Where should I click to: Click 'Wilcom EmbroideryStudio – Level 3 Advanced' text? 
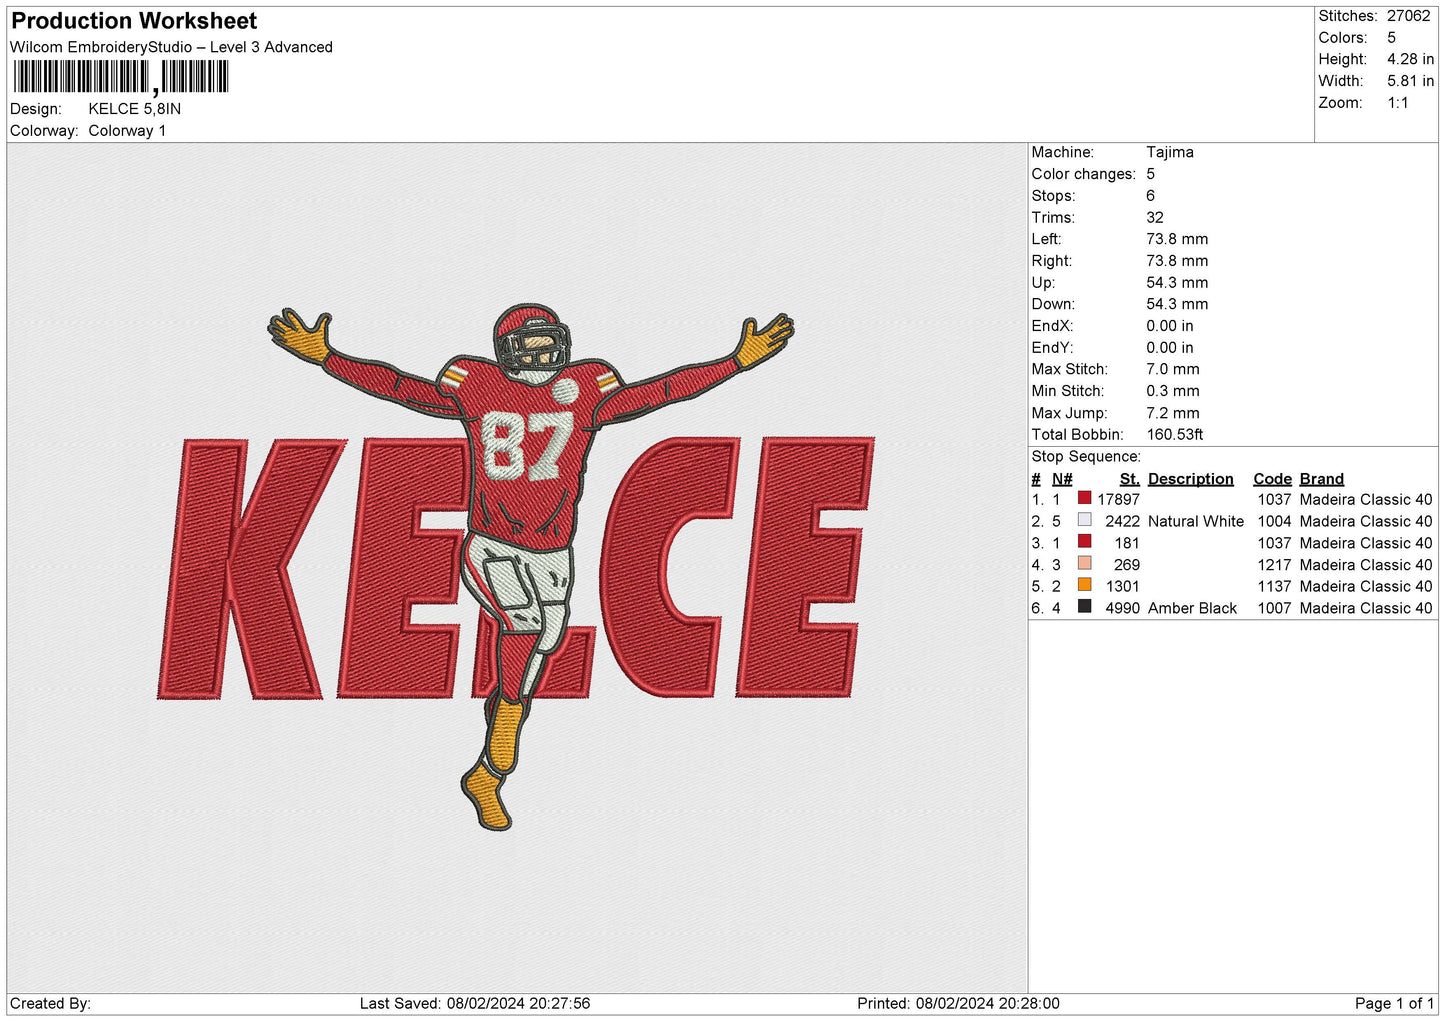171,47
